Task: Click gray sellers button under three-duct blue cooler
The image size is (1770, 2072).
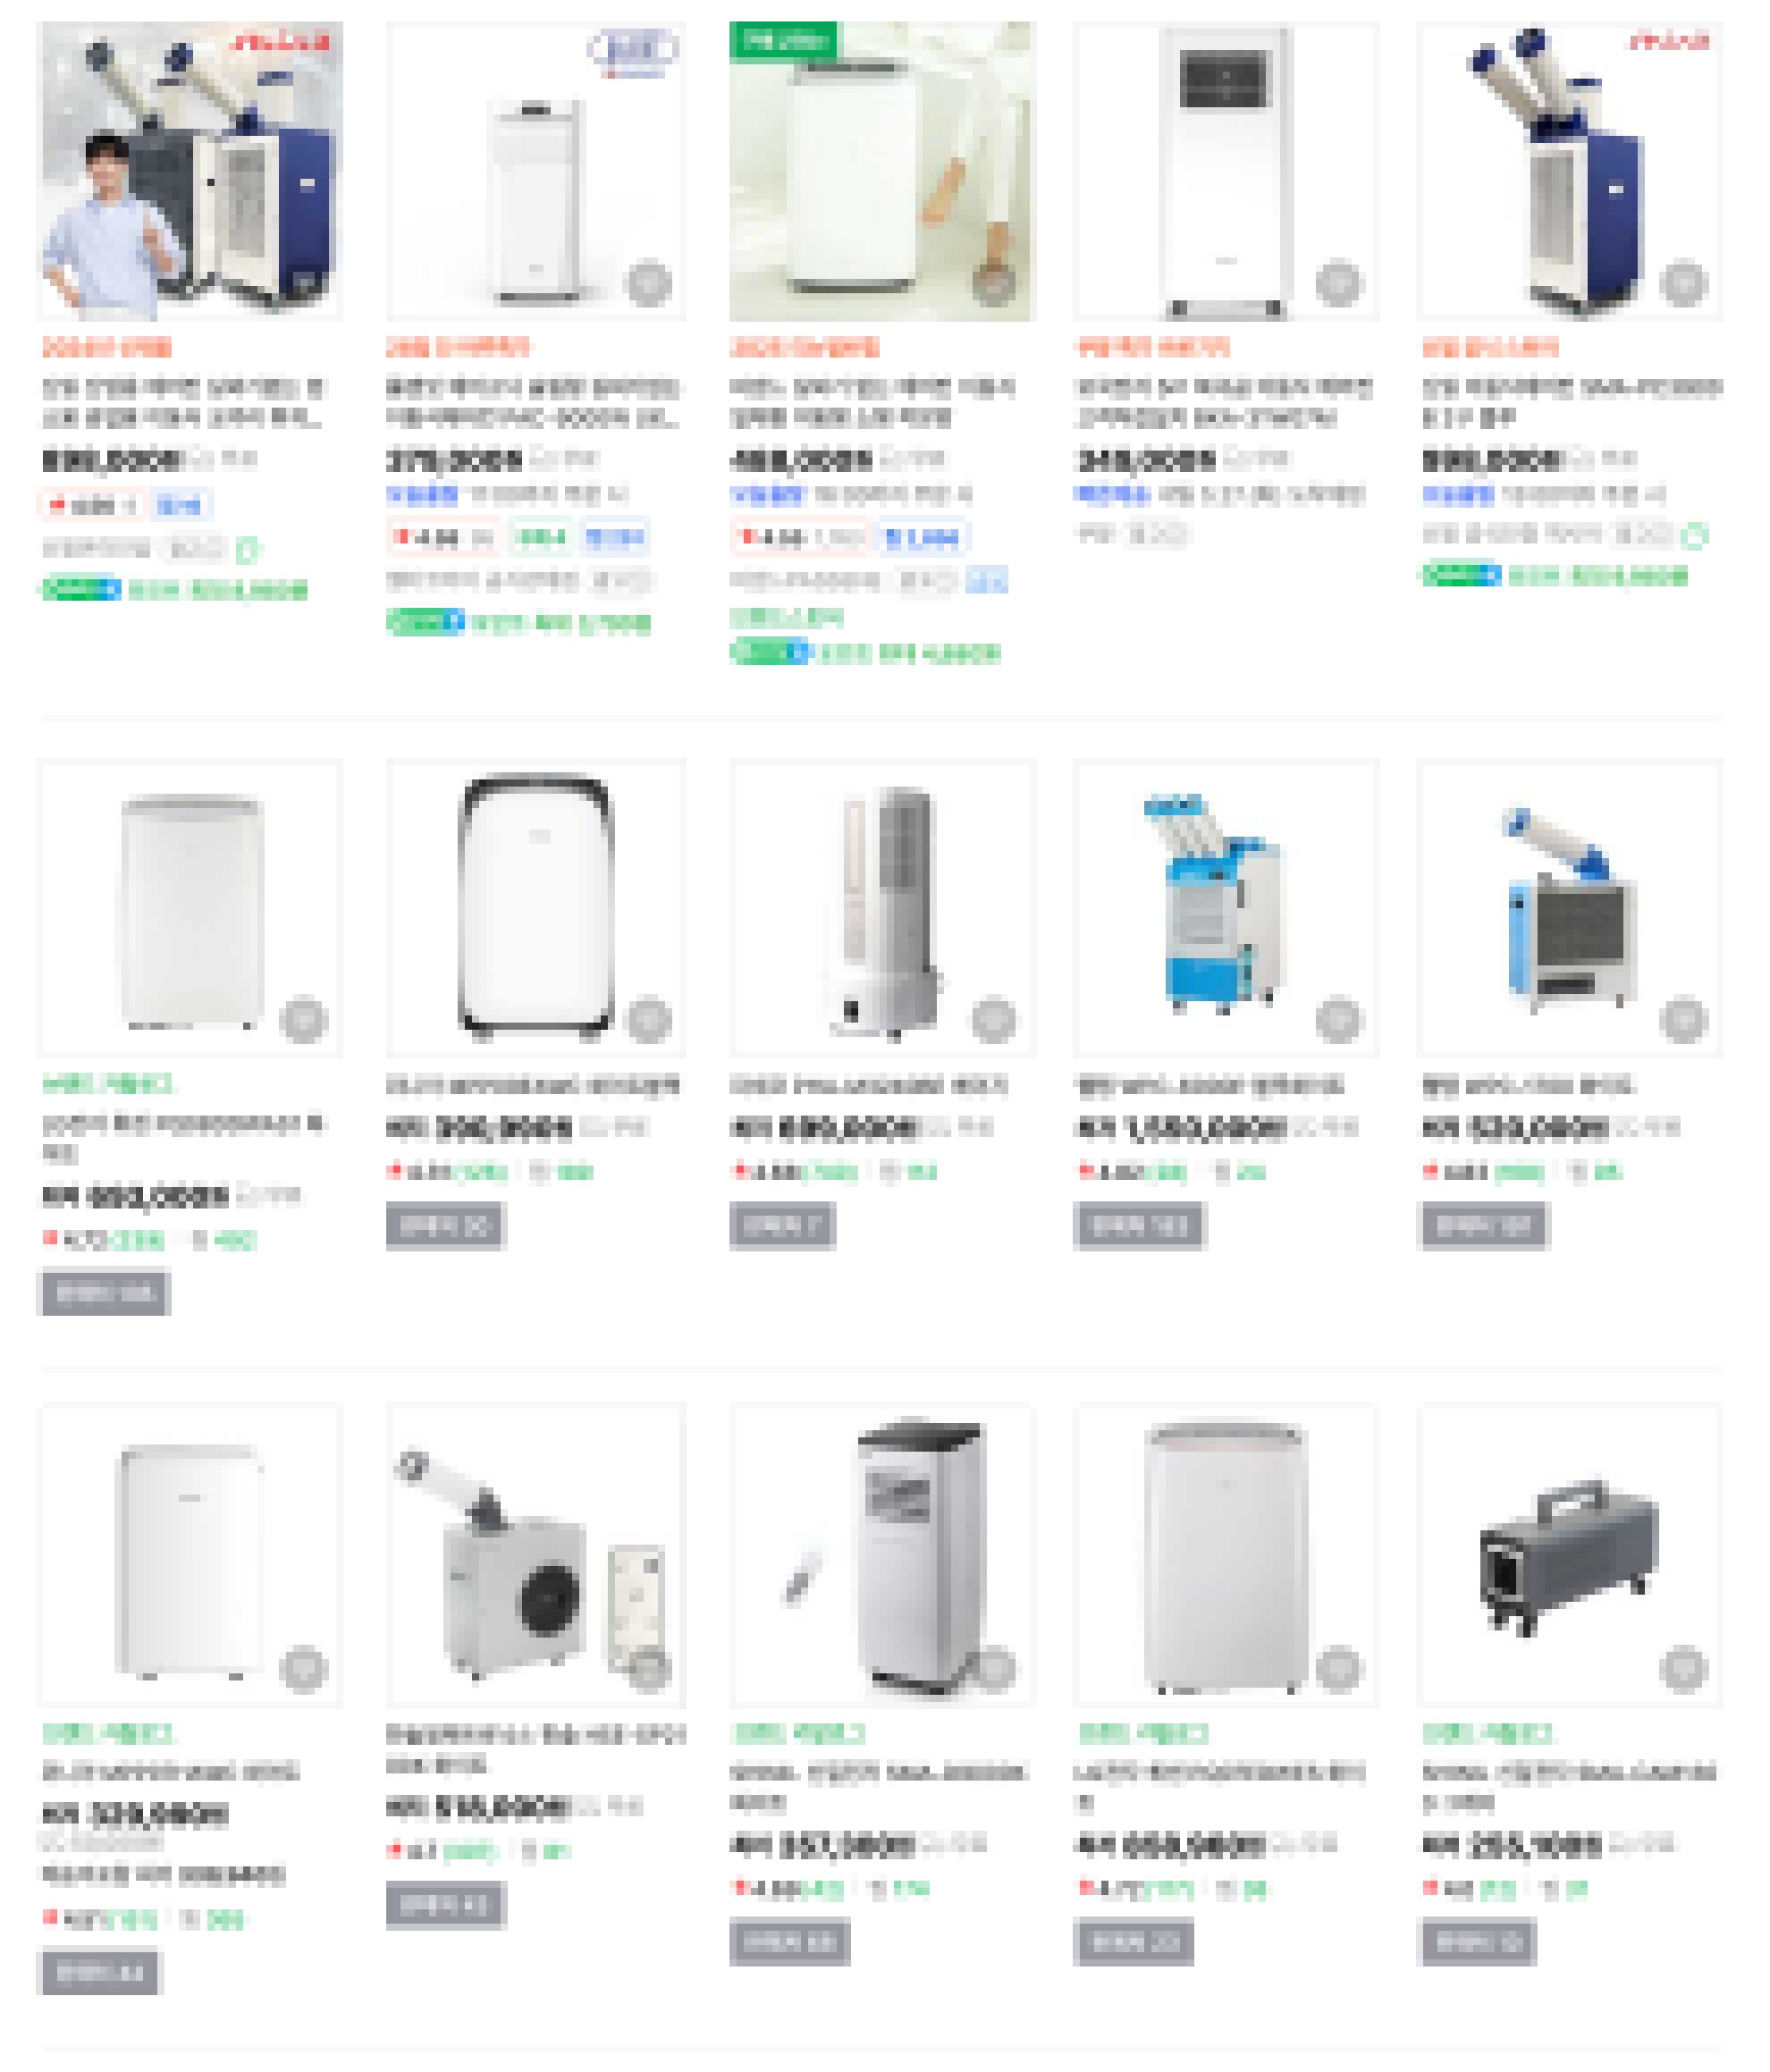Action: [1138, 1226]
